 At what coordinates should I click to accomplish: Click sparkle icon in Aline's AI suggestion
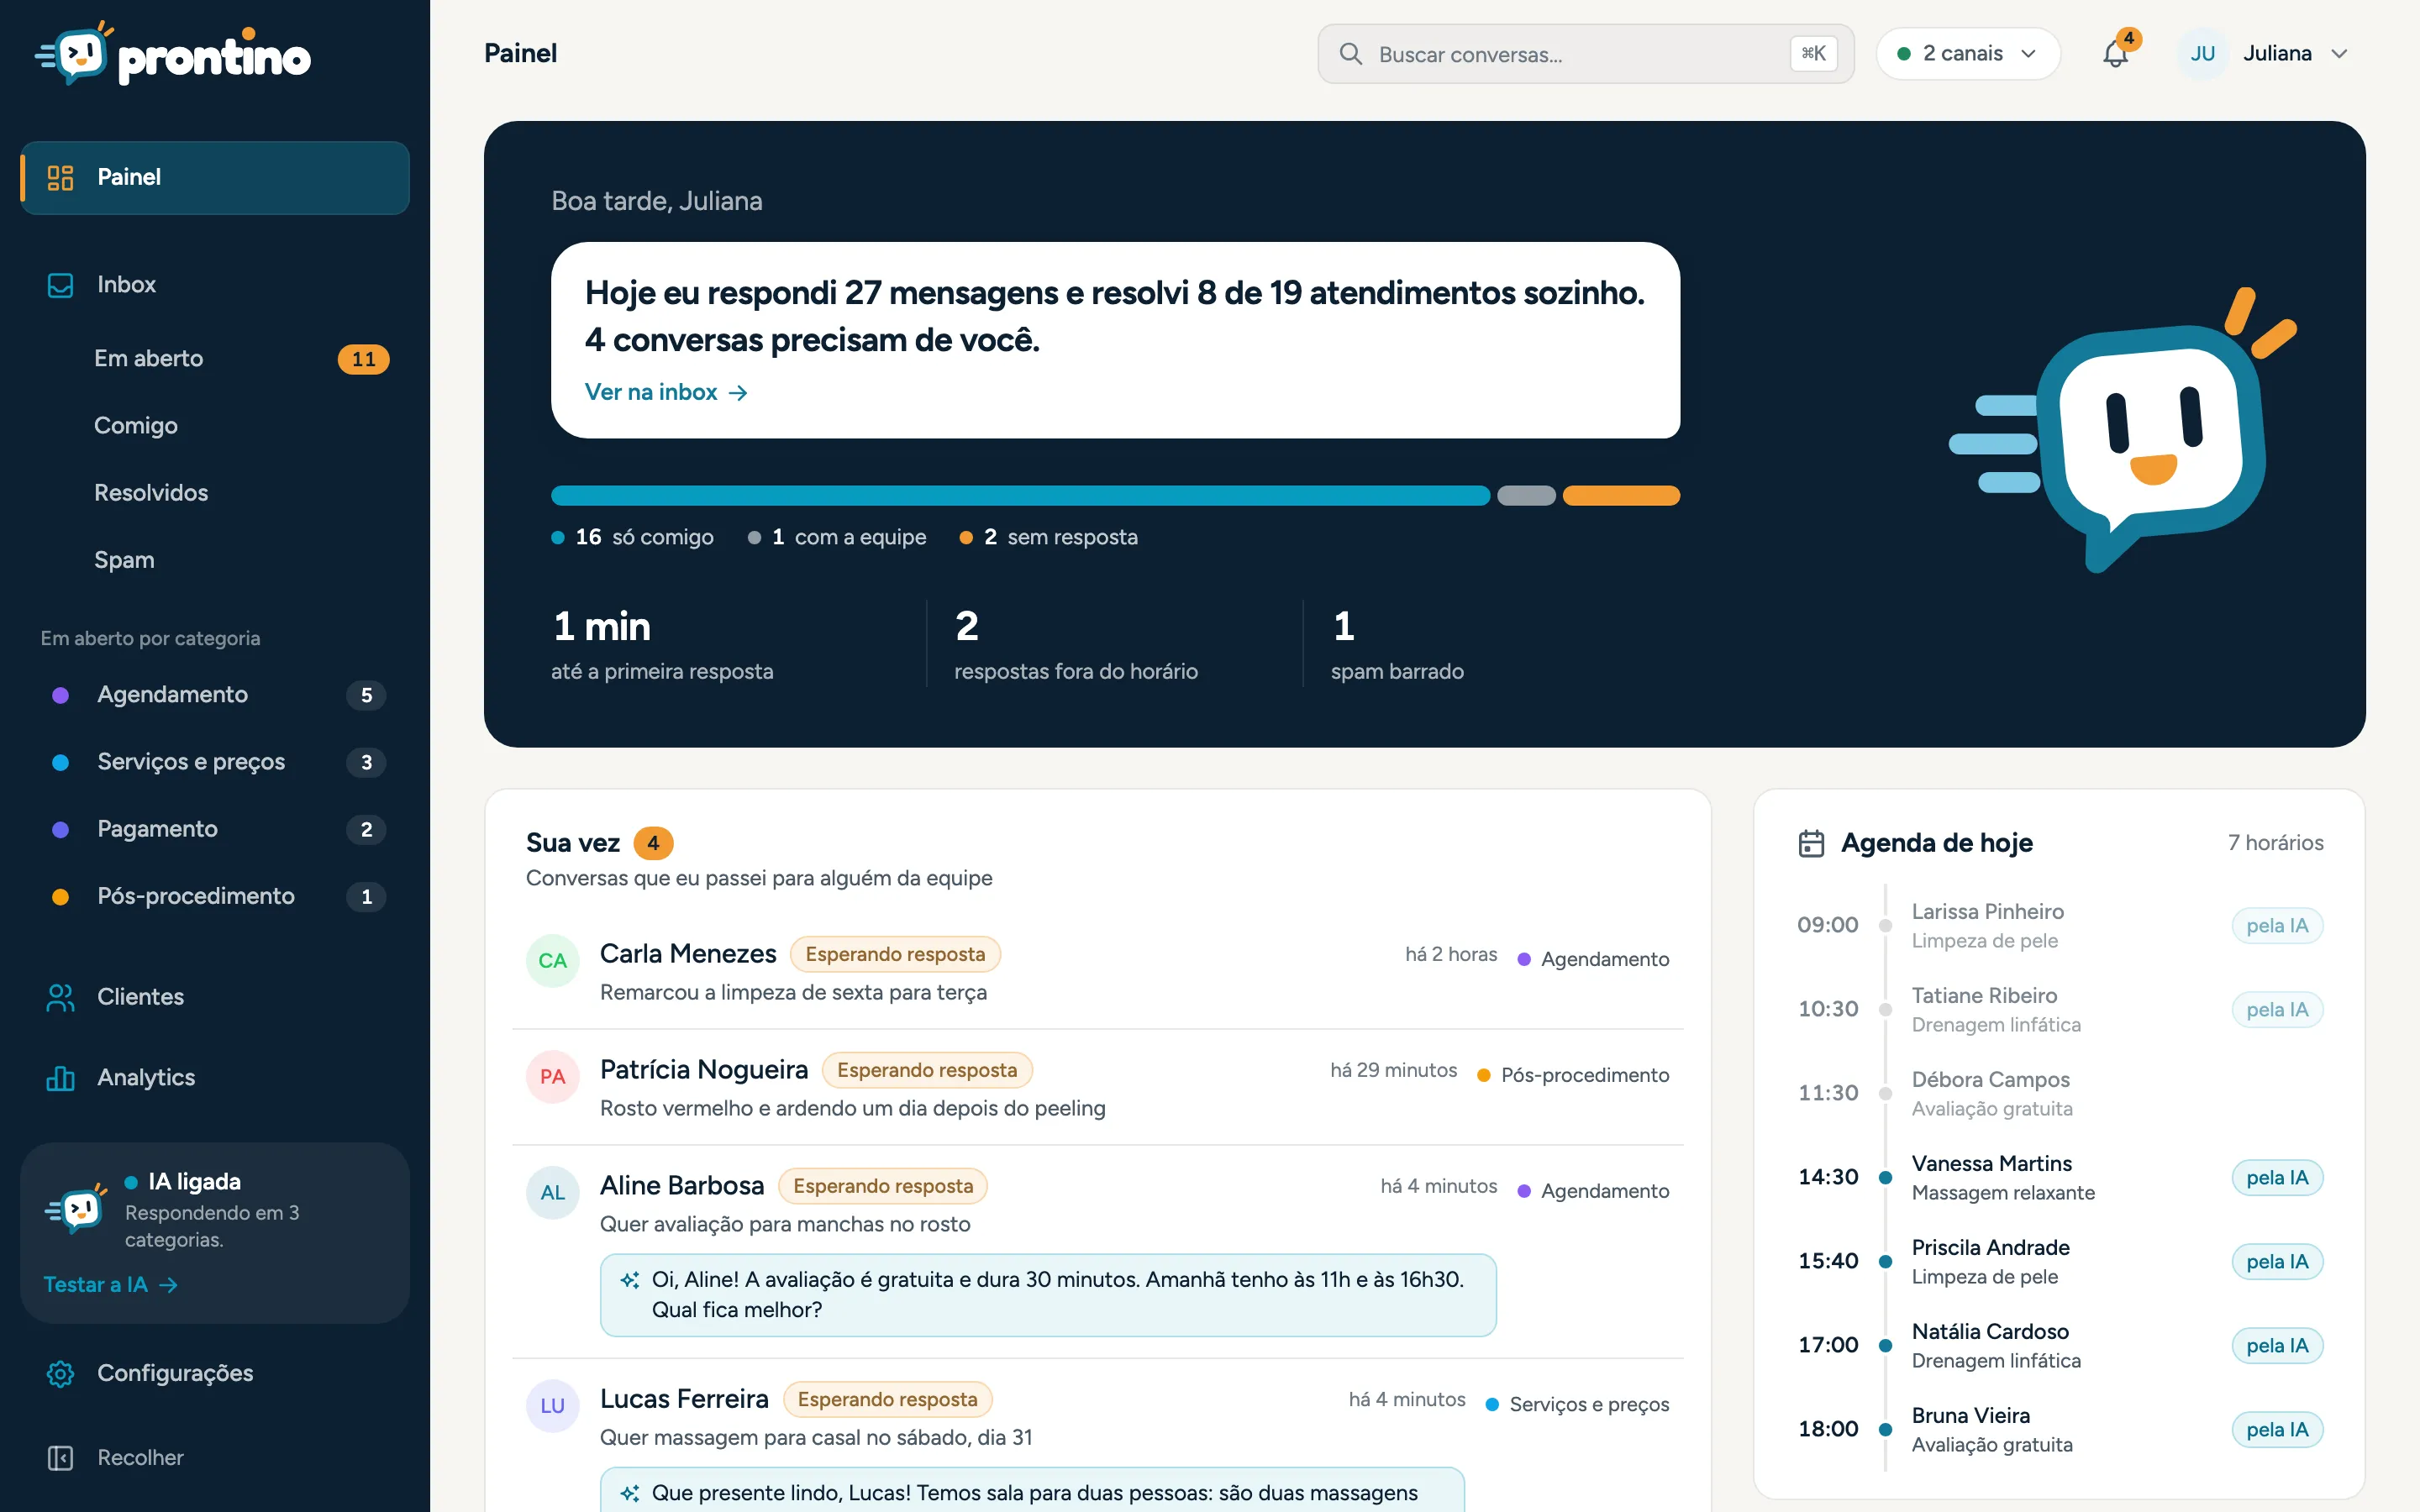(629, 1280)
